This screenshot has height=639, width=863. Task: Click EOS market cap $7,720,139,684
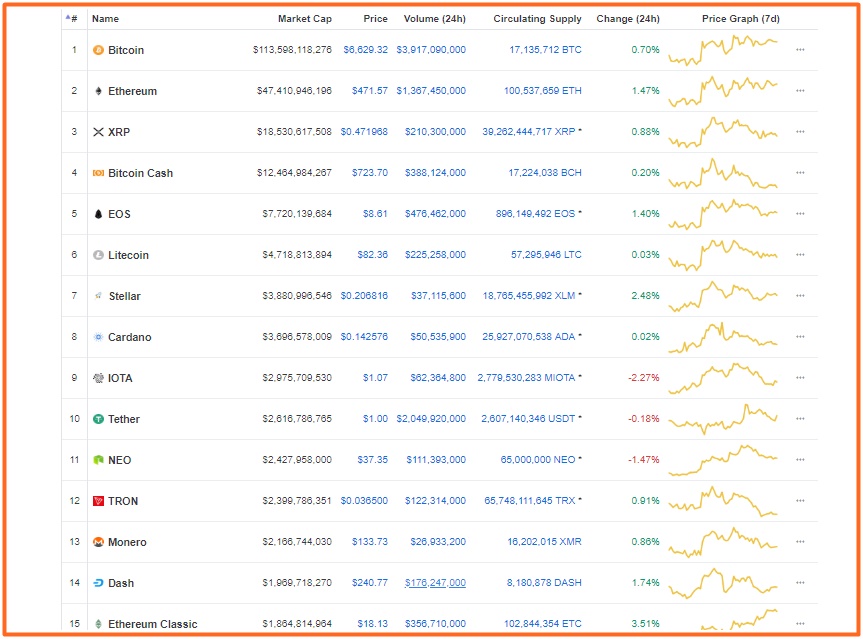297,214
